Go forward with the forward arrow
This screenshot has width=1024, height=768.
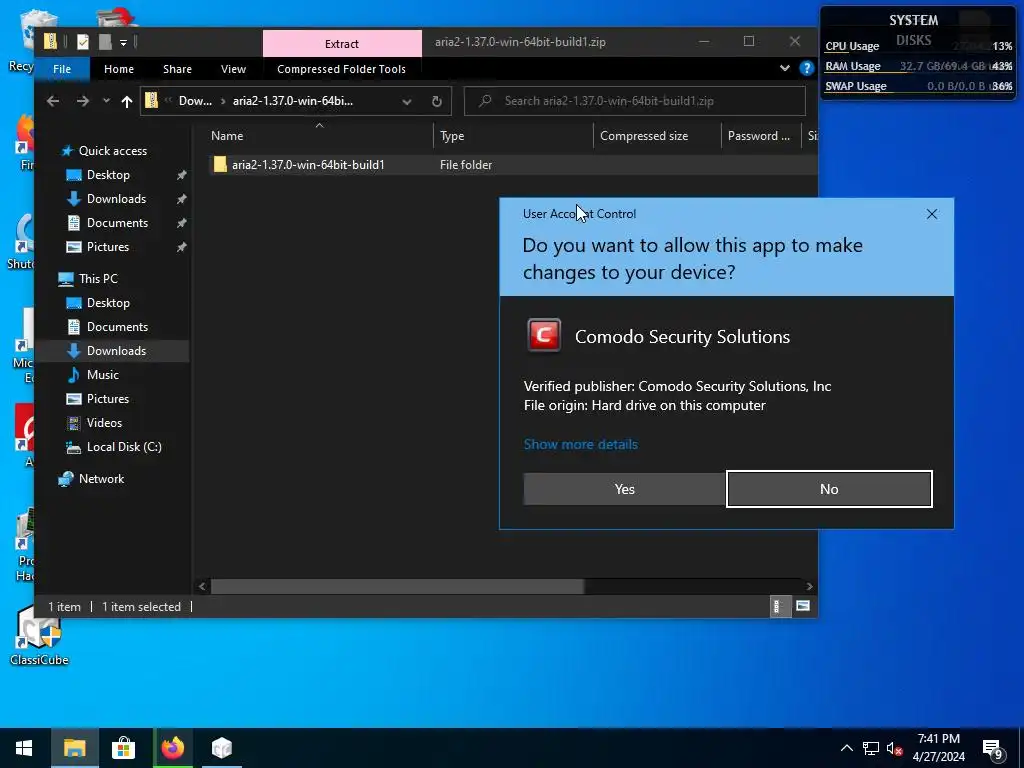(x=82, y=101)
